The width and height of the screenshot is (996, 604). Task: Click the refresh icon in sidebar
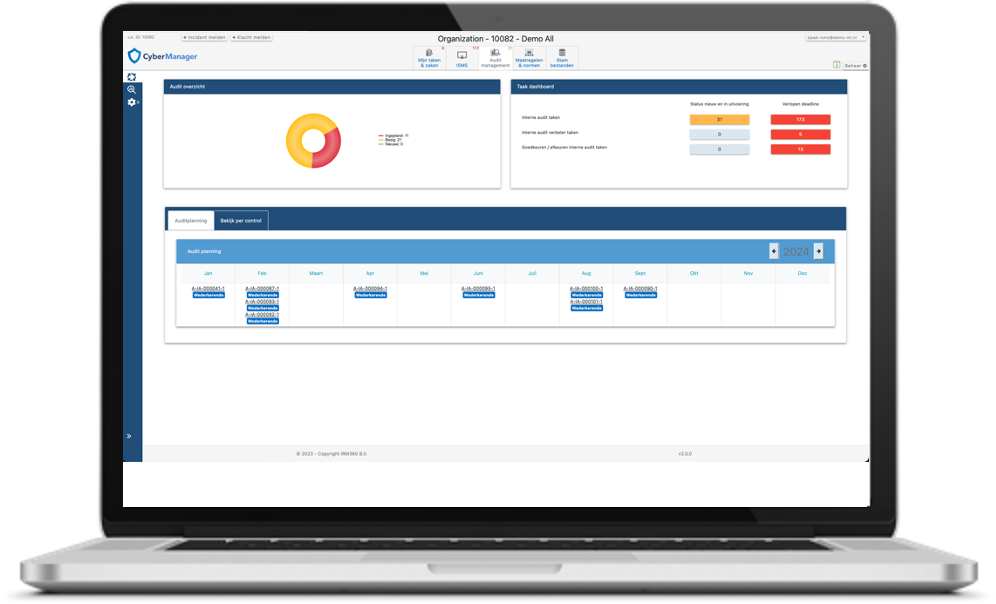tap(132, 77)
